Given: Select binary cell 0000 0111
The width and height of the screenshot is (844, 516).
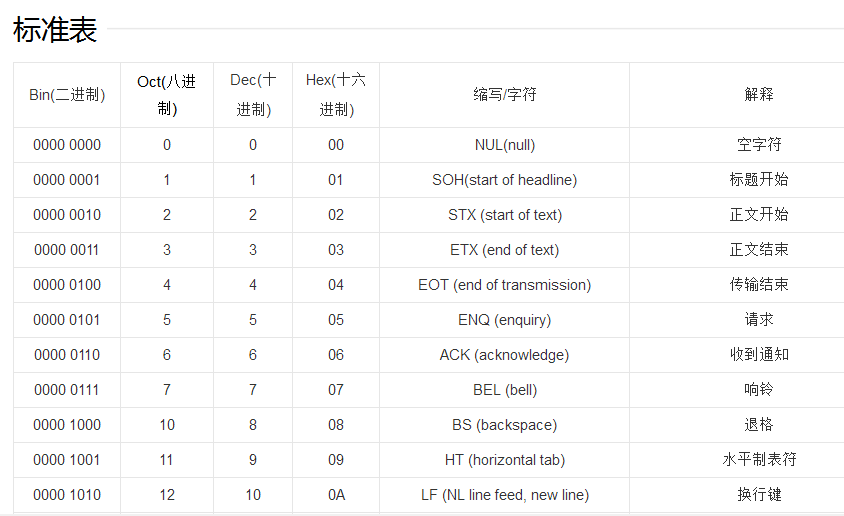Looking at the screenshot, I should (x=67, y=390).
